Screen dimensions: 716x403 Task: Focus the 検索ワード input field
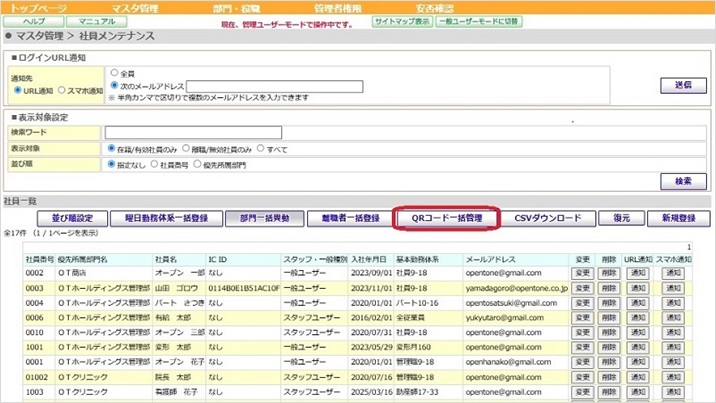pyautogui.click(x=193, y=132)
